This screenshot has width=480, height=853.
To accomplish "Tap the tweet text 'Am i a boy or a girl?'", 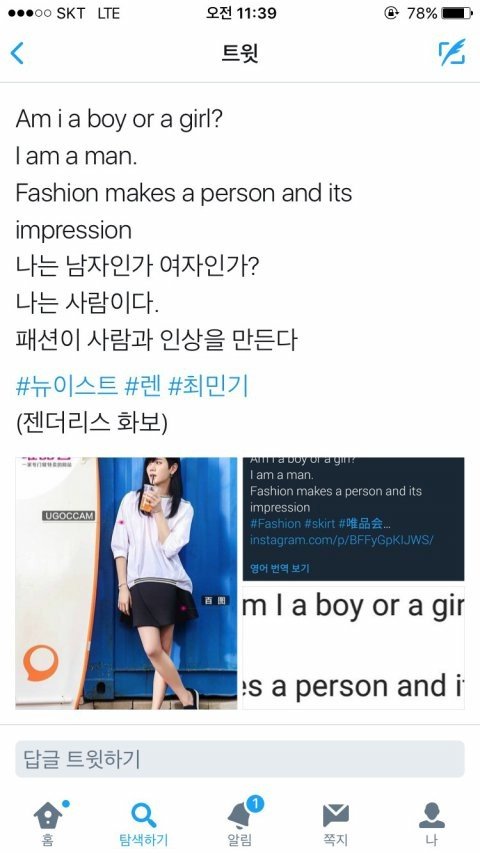I will tap(119, 119).
